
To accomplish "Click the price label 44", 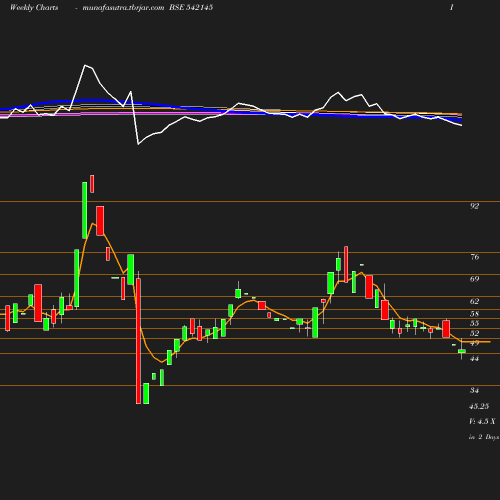I will click(475, 359).
